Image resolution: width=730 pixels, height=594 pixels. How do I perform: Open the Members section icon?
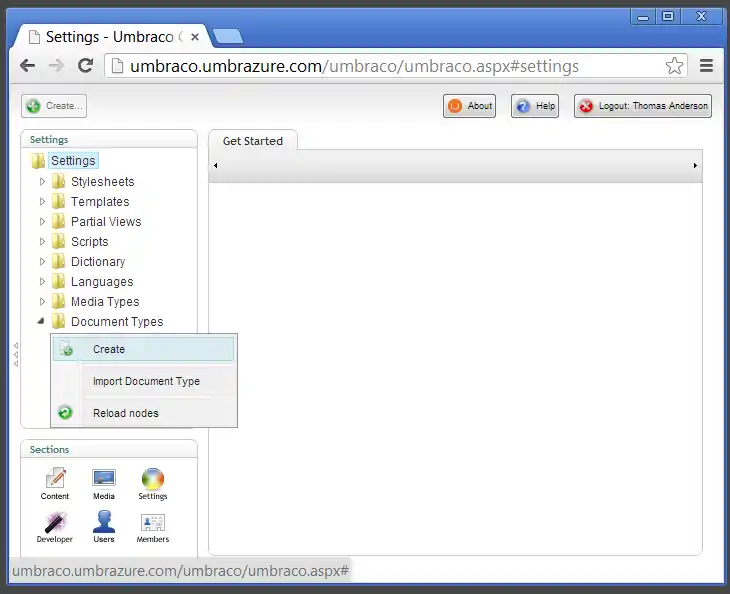[x=153, y=522]
